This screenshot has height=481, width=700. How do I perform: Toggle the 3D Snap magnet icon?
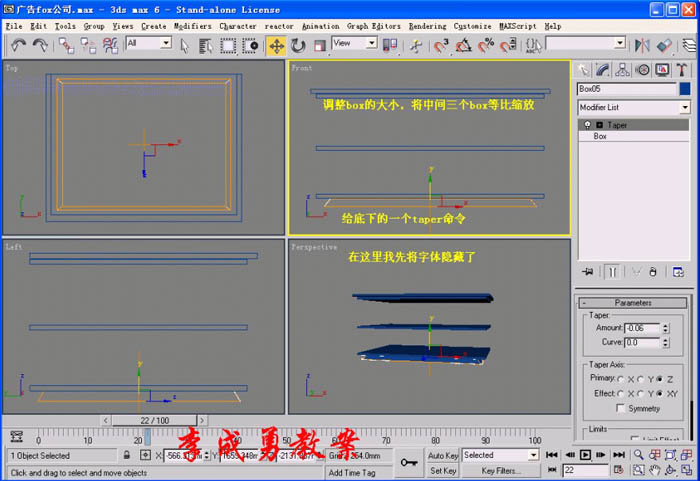coord(441,46)
